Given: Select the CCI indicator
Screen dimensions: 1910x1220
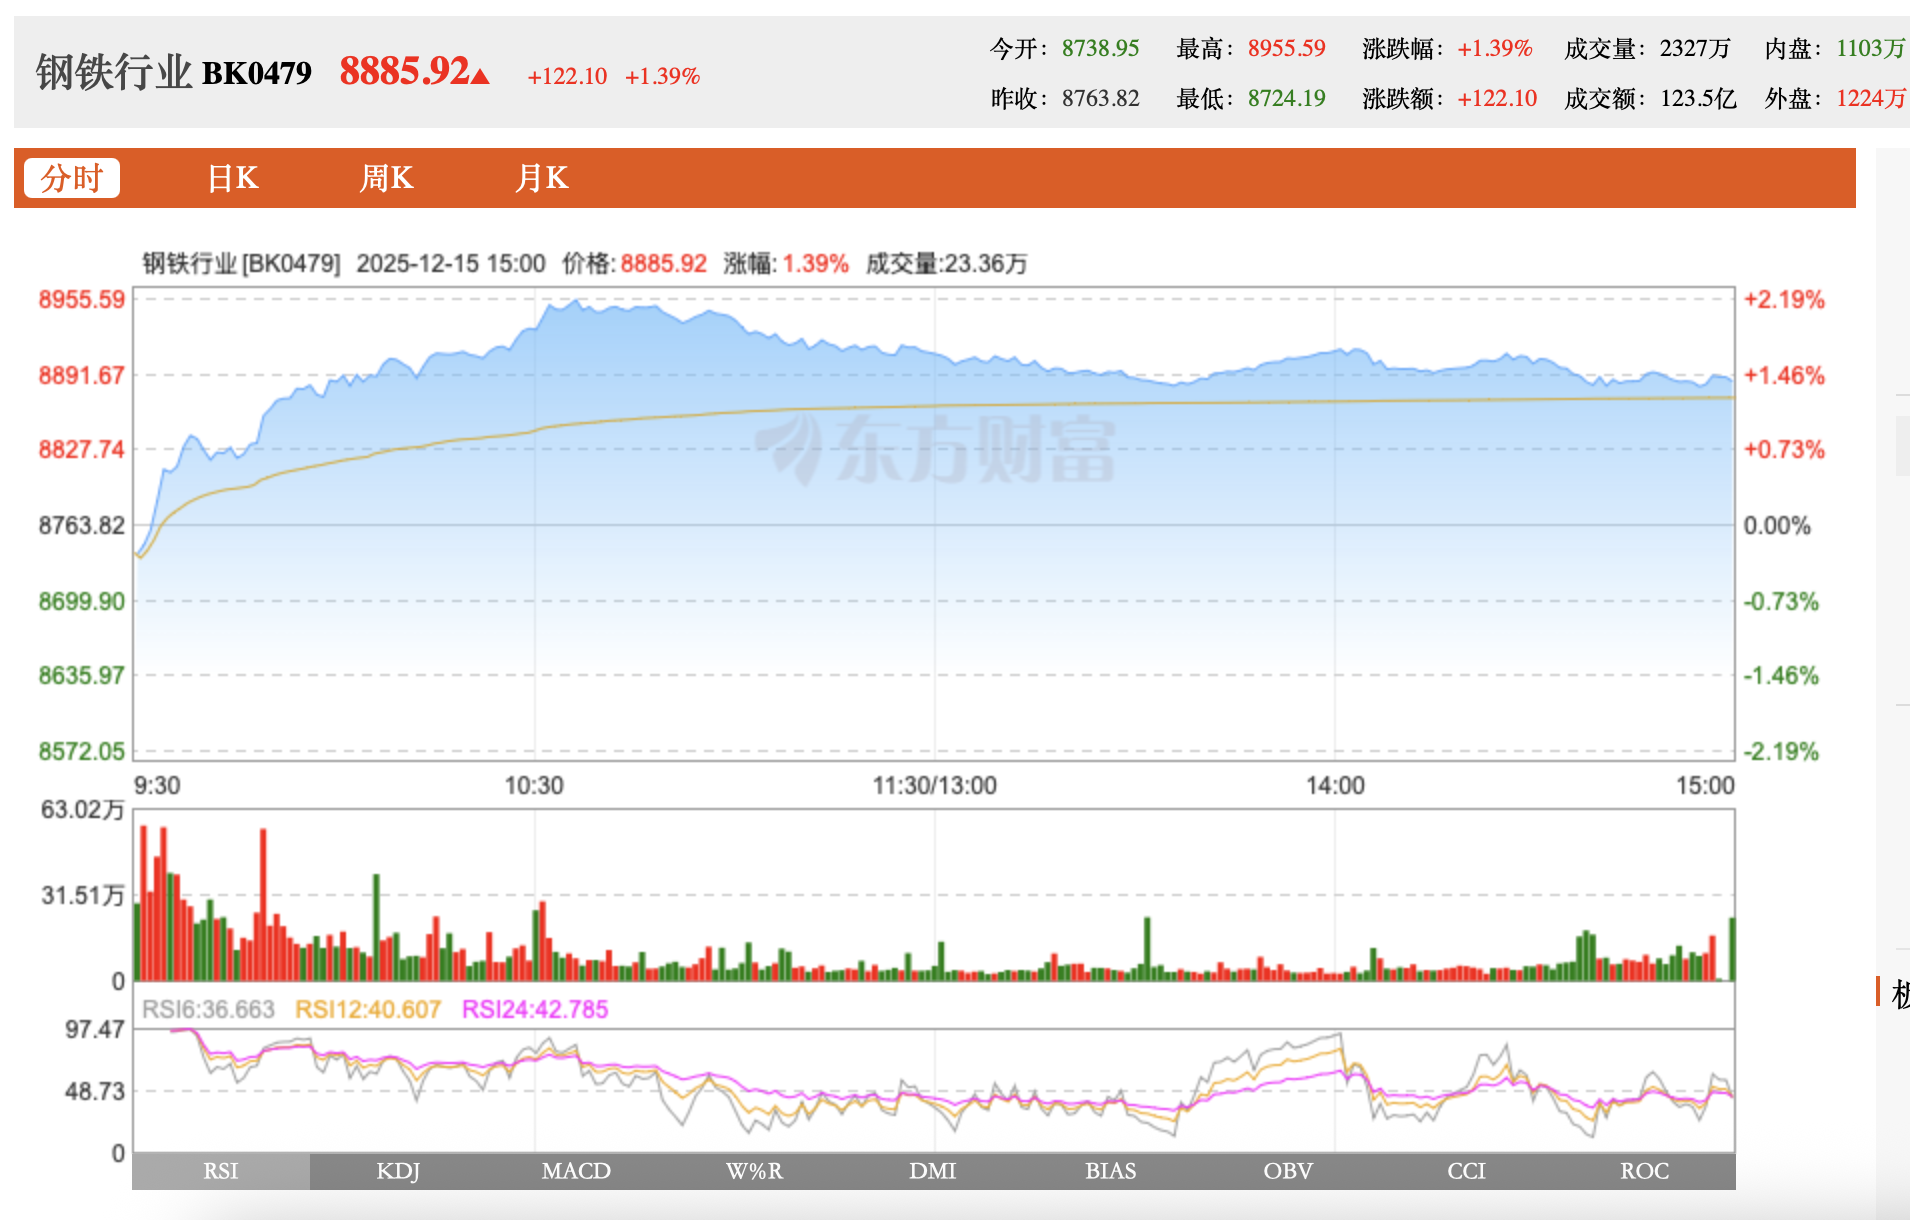Looking at the screenshot, I should (x=1466, y=1171).
